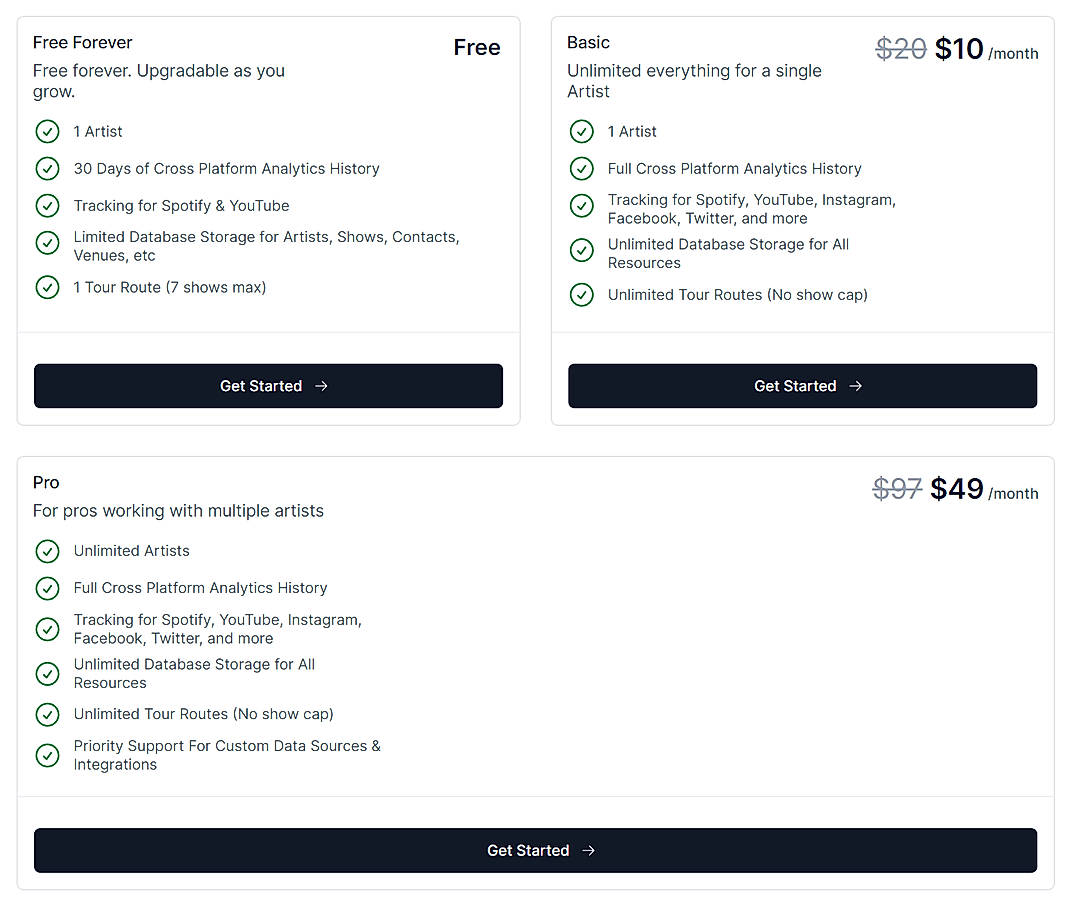Click the crossed-out $97 price on Pro
Image resolution: width=1070 pixels, height=904 pixels.
coord(897,489)
